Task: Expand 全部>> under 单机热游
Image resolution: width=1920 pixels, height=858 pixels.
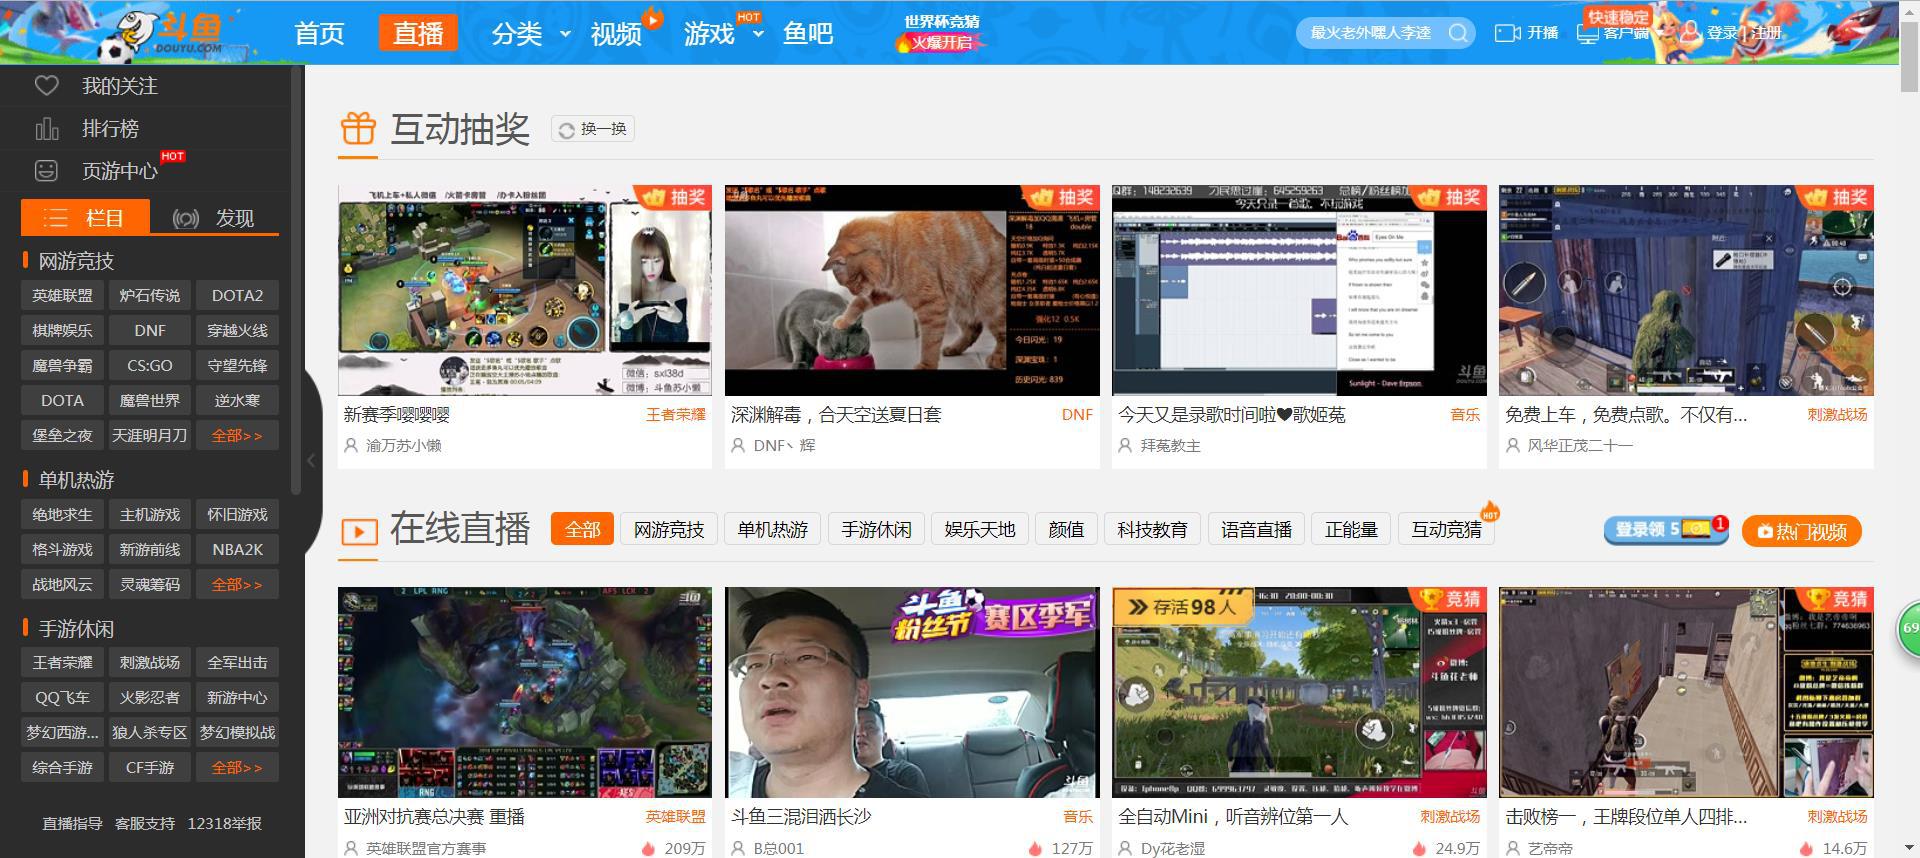Action: coord(237,585)
